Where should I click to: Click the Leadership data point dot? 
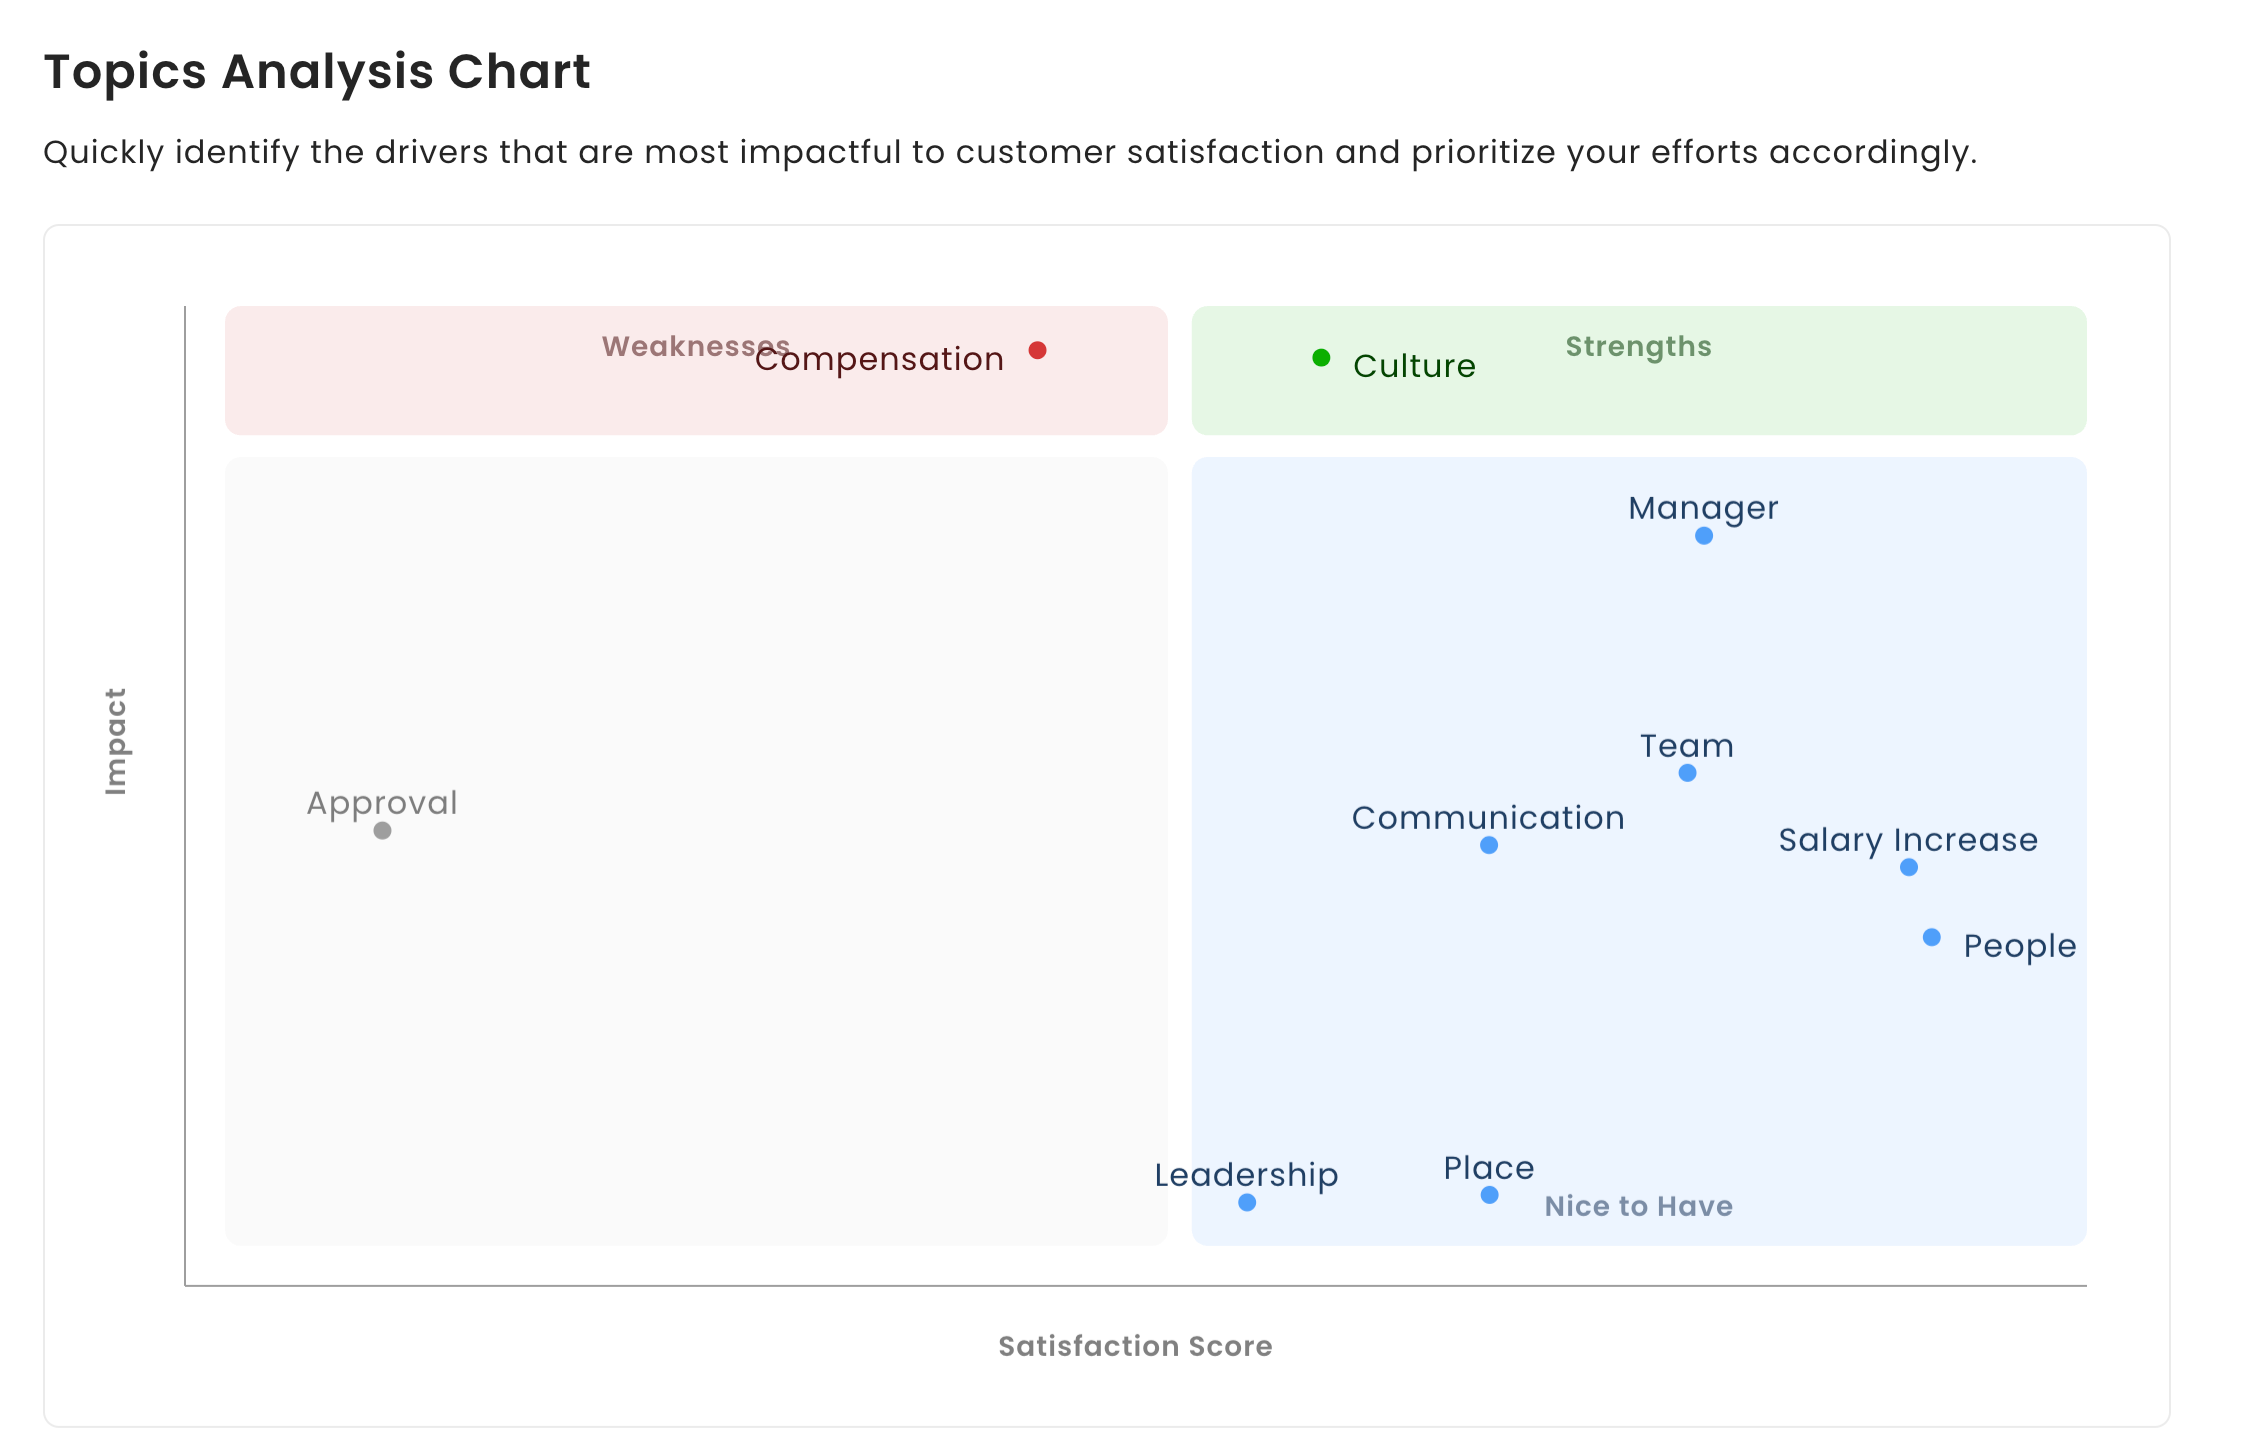(x=1247, y=1202)
